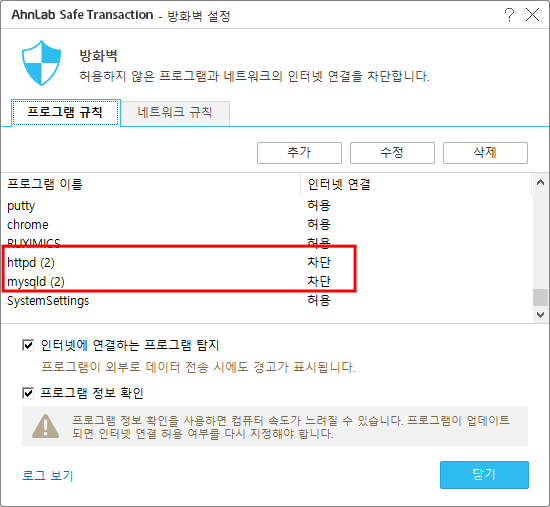Select the httpd (2) blocked entry
This screenshot has width=550, height=507.
tap(267, 262)
